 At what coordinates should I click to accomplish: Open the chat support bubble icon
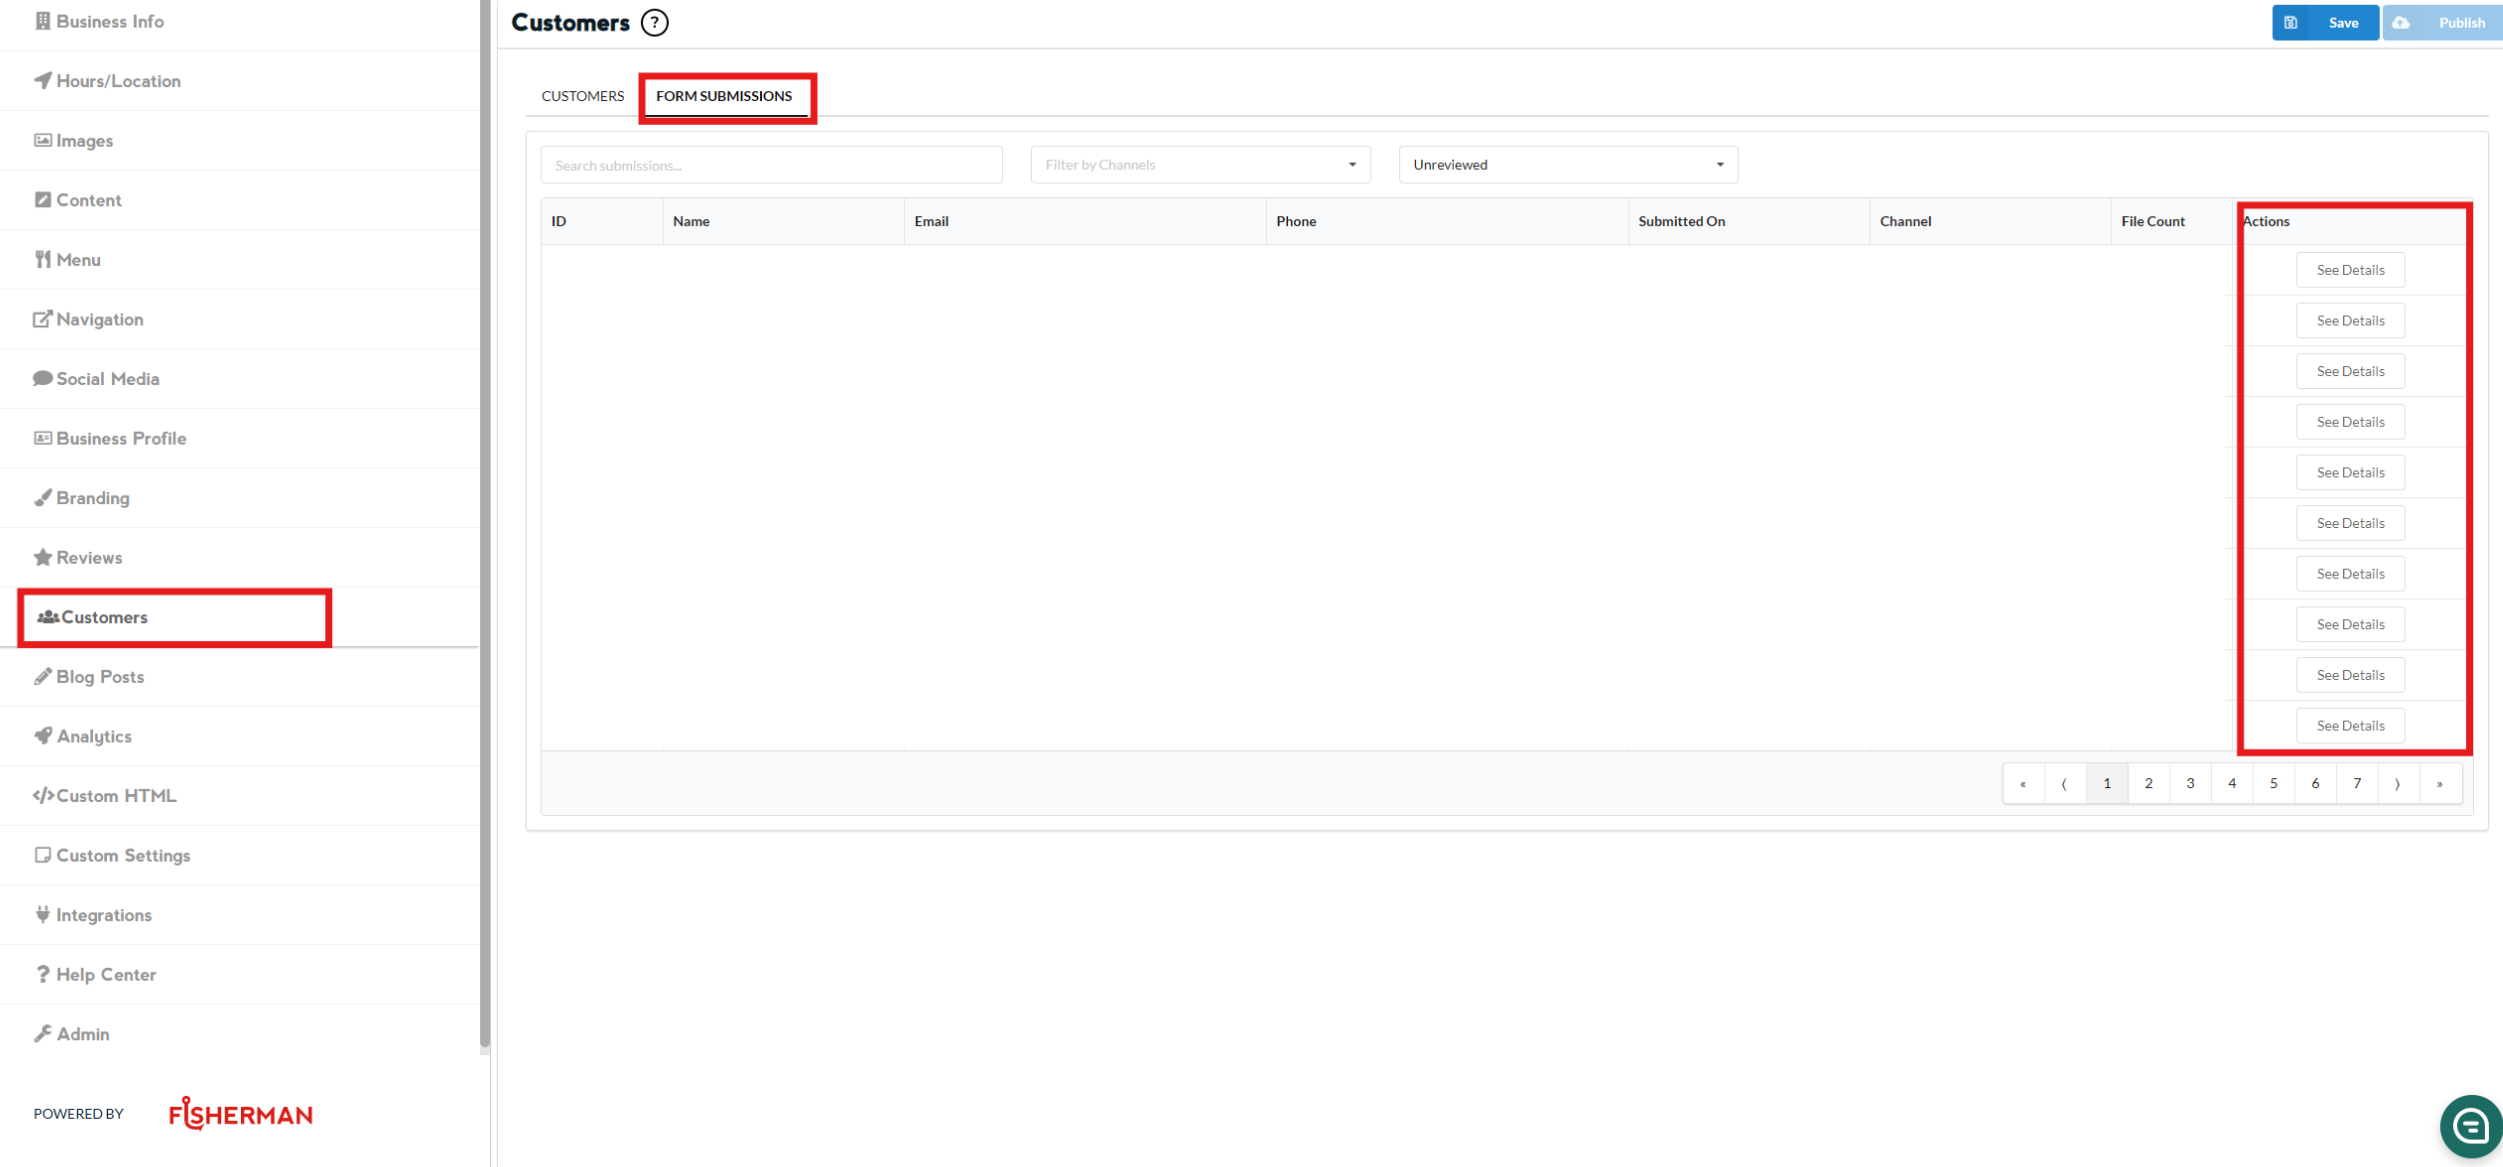(x=2469, y=1126)
